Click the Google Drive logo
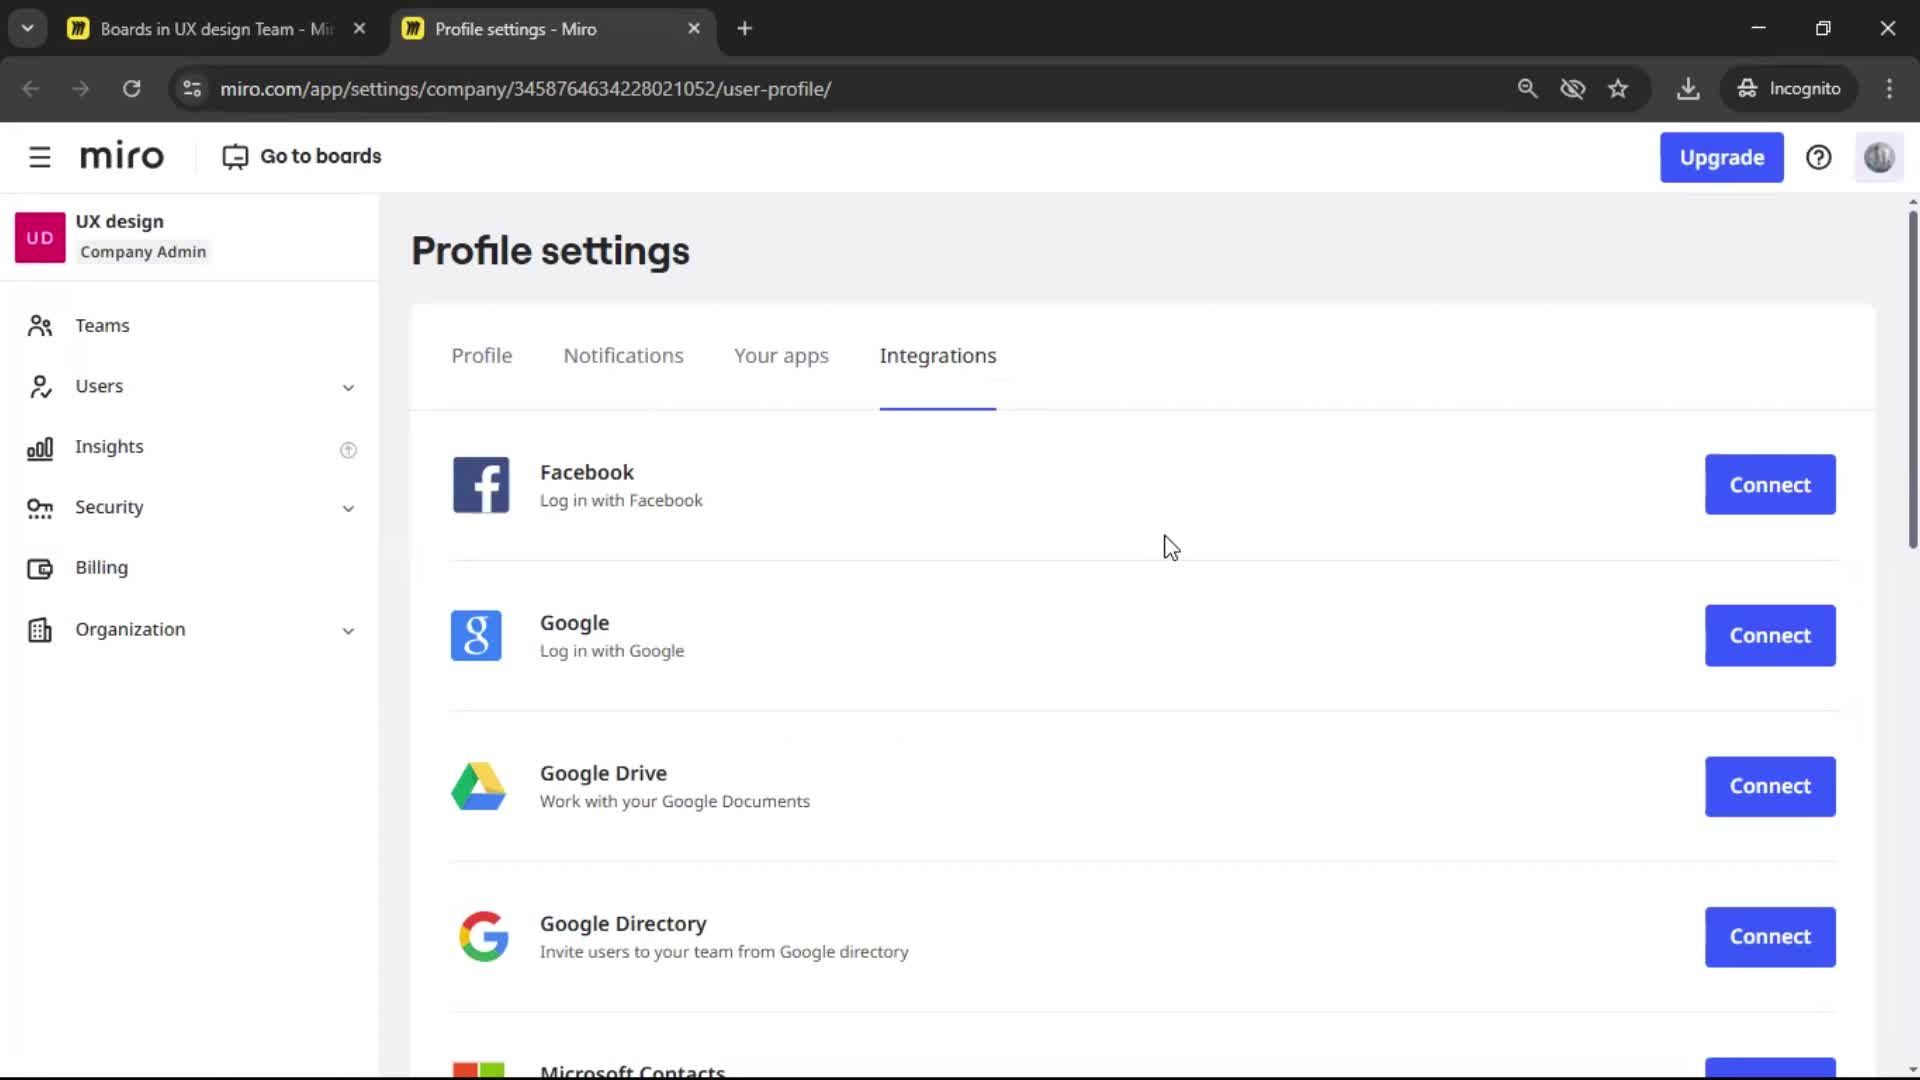1920x1080 pixels. click(478, 786)
